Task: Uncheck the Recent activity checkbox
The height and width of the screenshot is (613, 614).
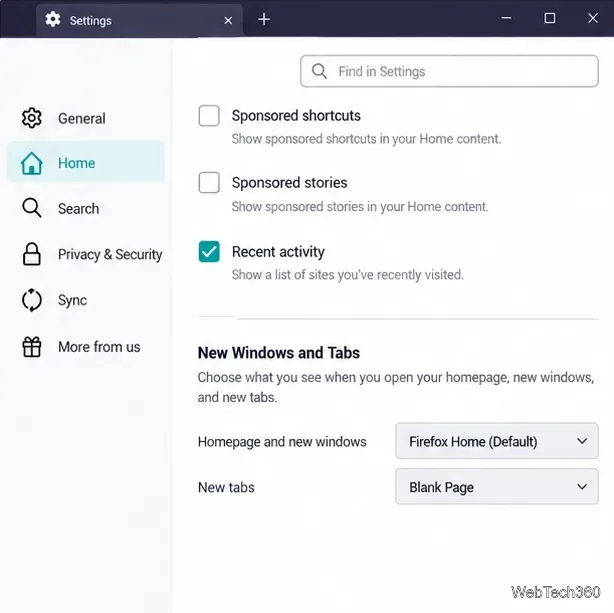Action: click(209, 251)
